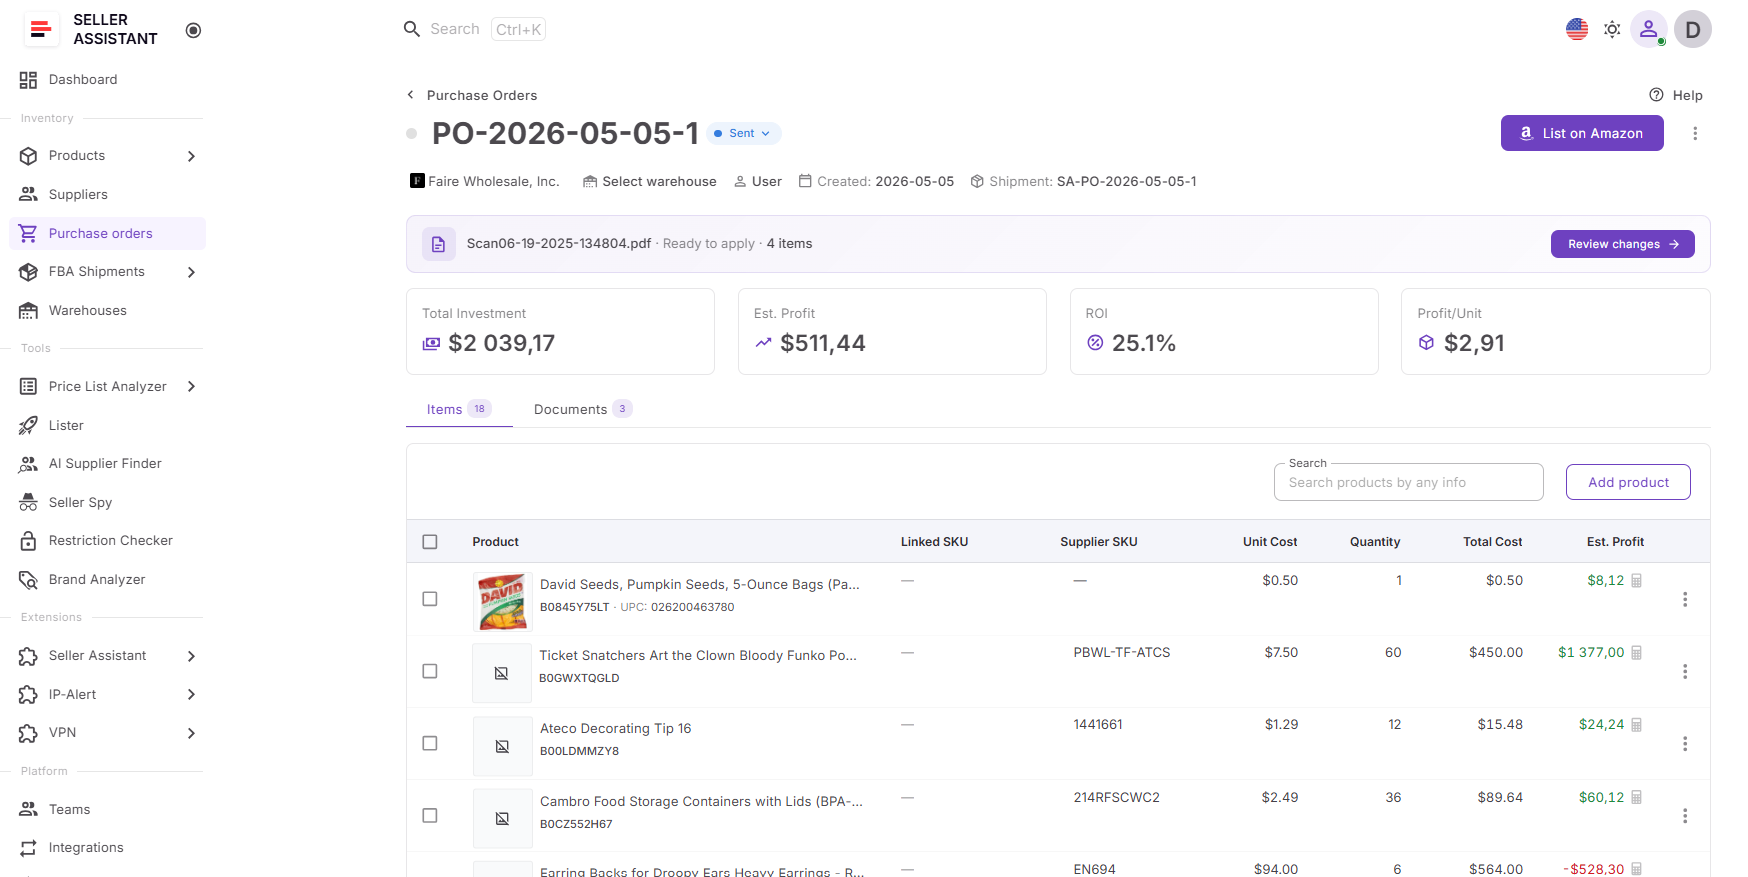Open row menu for Ateco Decorating Tip
Viewport: 1748px width, 877px height.
(x=1685, y=744)
